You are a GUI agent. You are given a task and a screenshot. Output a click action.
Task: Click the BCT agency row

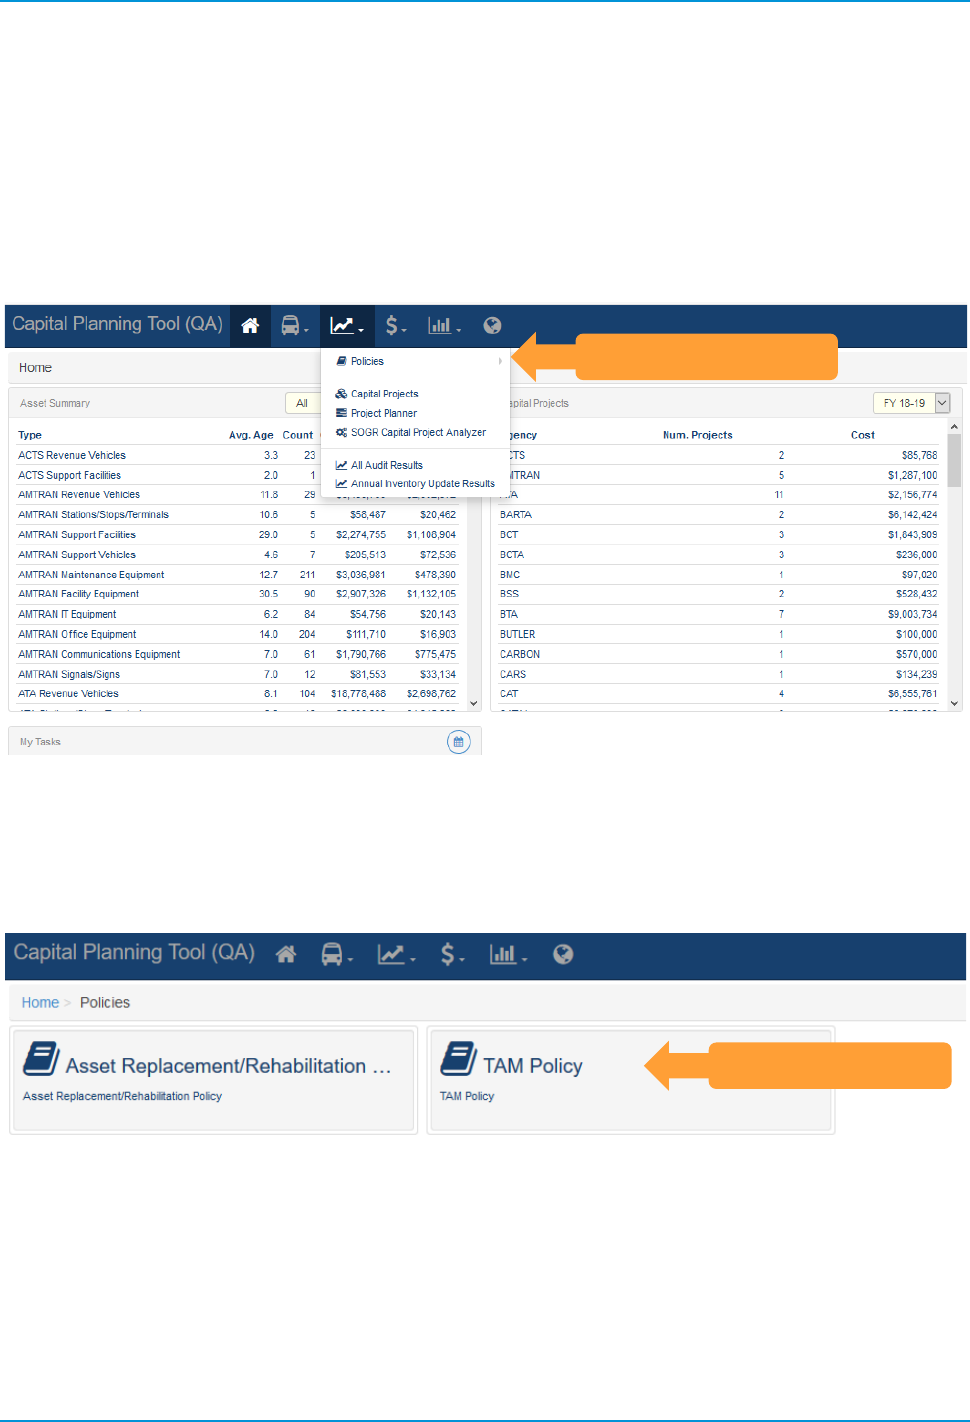pyautogui.click(x=718, y=535)
